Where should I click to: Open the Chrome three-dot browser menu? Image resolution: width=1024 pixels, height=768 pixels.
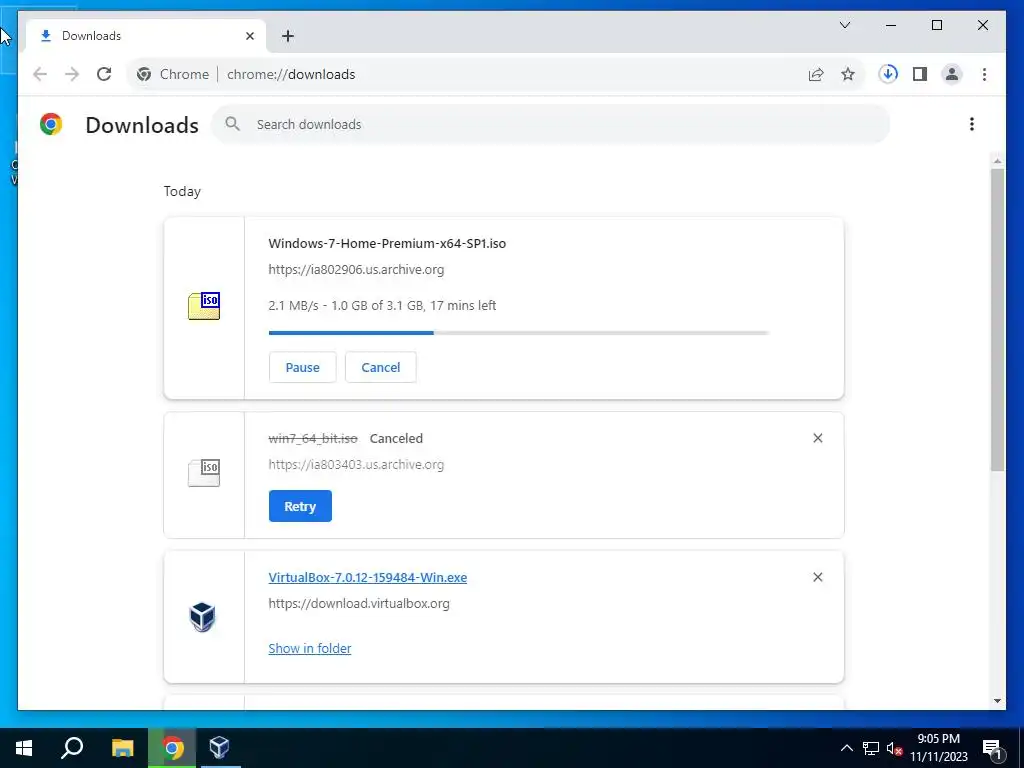(984, 74)
